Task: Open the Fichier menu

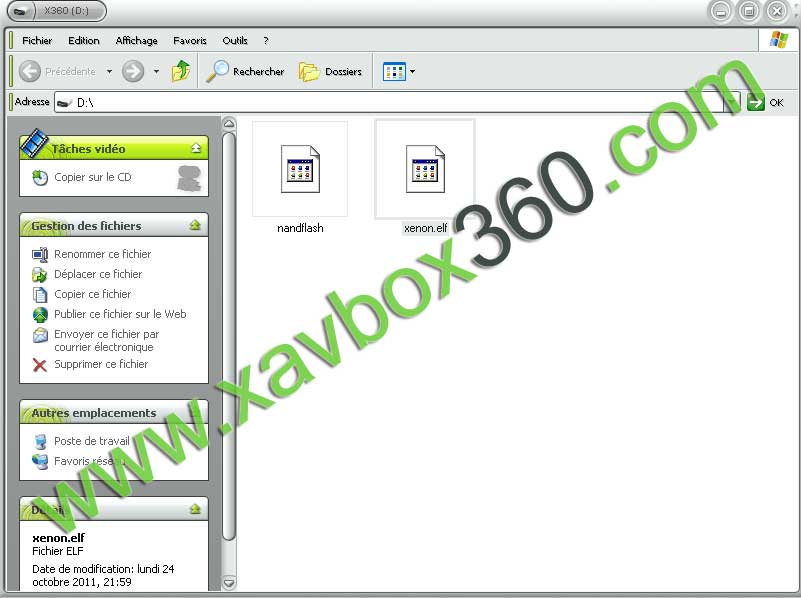Action: (37, 40)
